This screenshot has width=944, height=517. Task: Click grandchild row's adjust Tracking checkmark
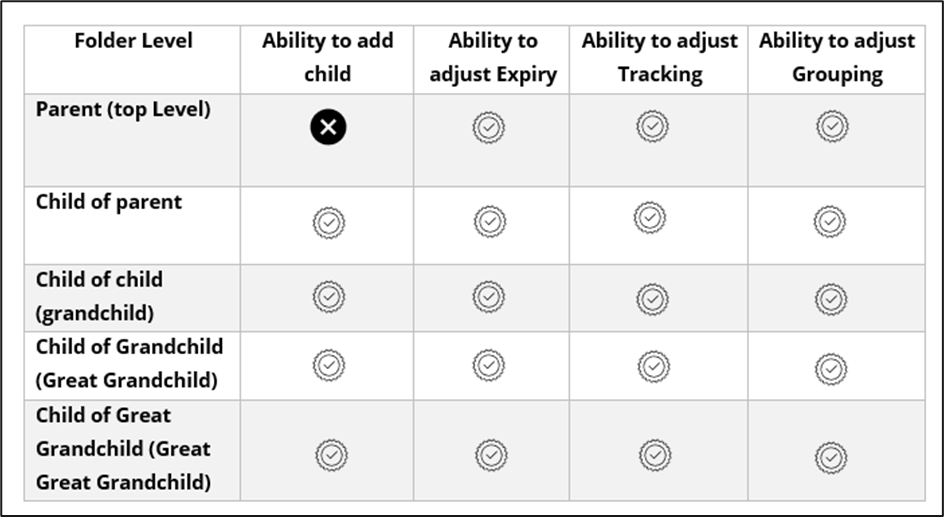652,298
